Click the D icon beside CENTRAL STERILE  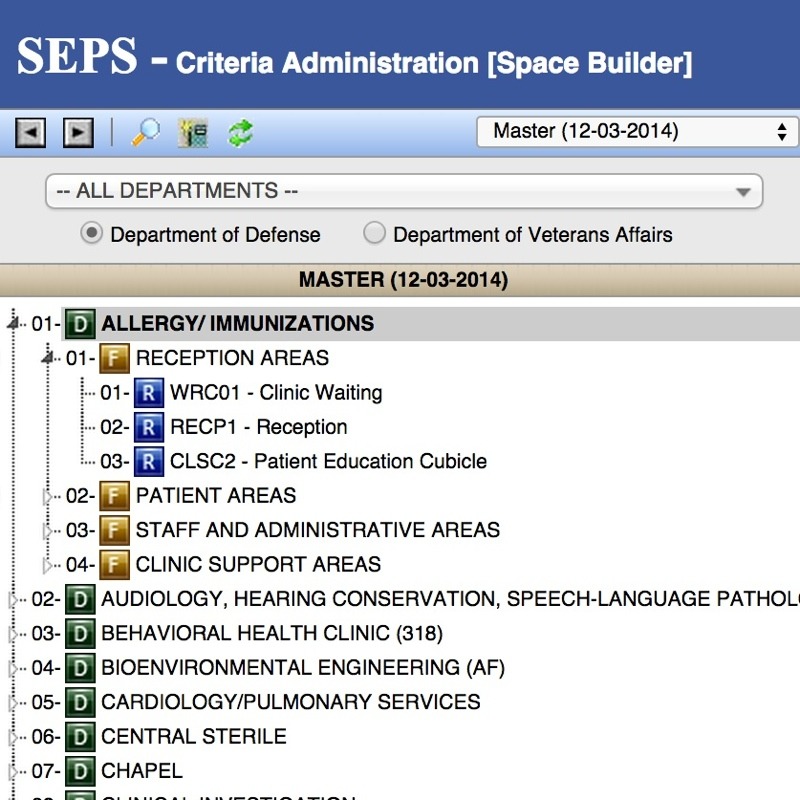pyautogui.click(x=80, y=737)
